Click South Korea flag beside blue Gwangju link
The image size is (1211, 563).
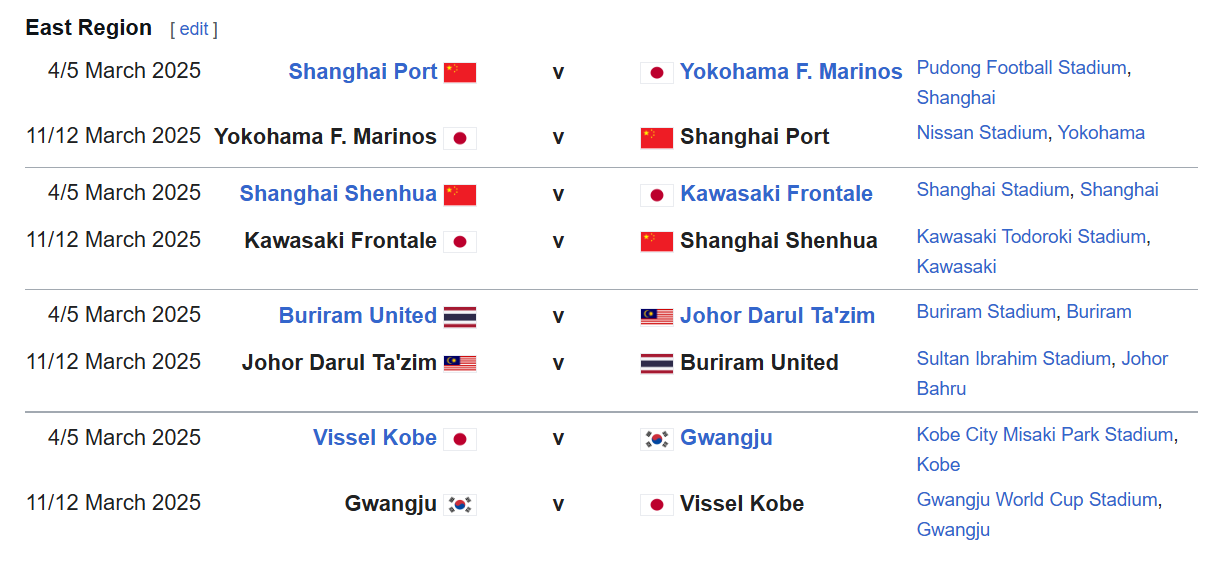(657, 439)
